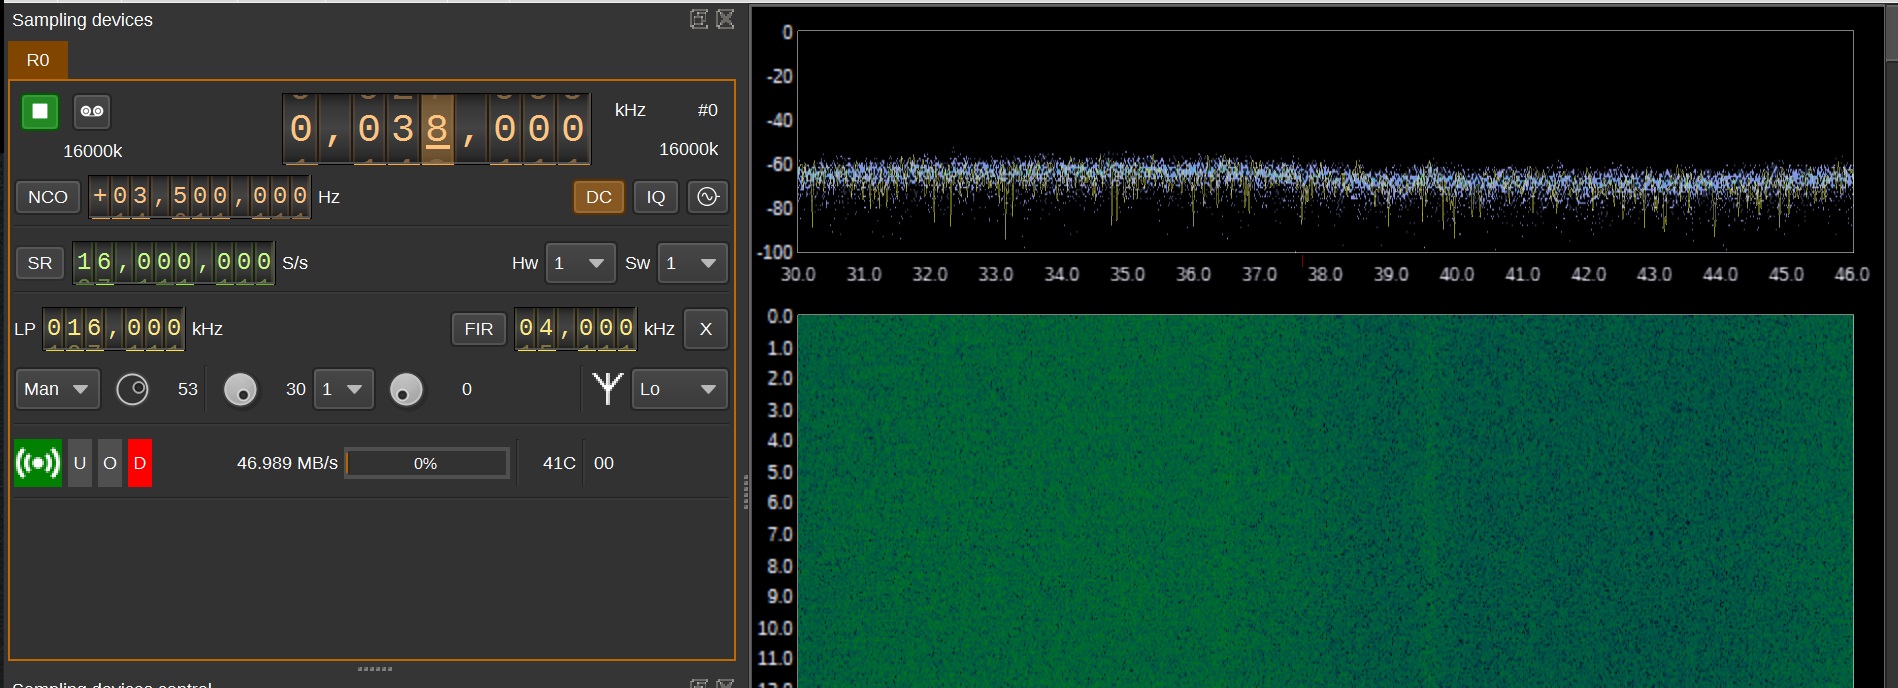Click the 16000k label under the stop button
1898x688 pixels.
[93, 151]
